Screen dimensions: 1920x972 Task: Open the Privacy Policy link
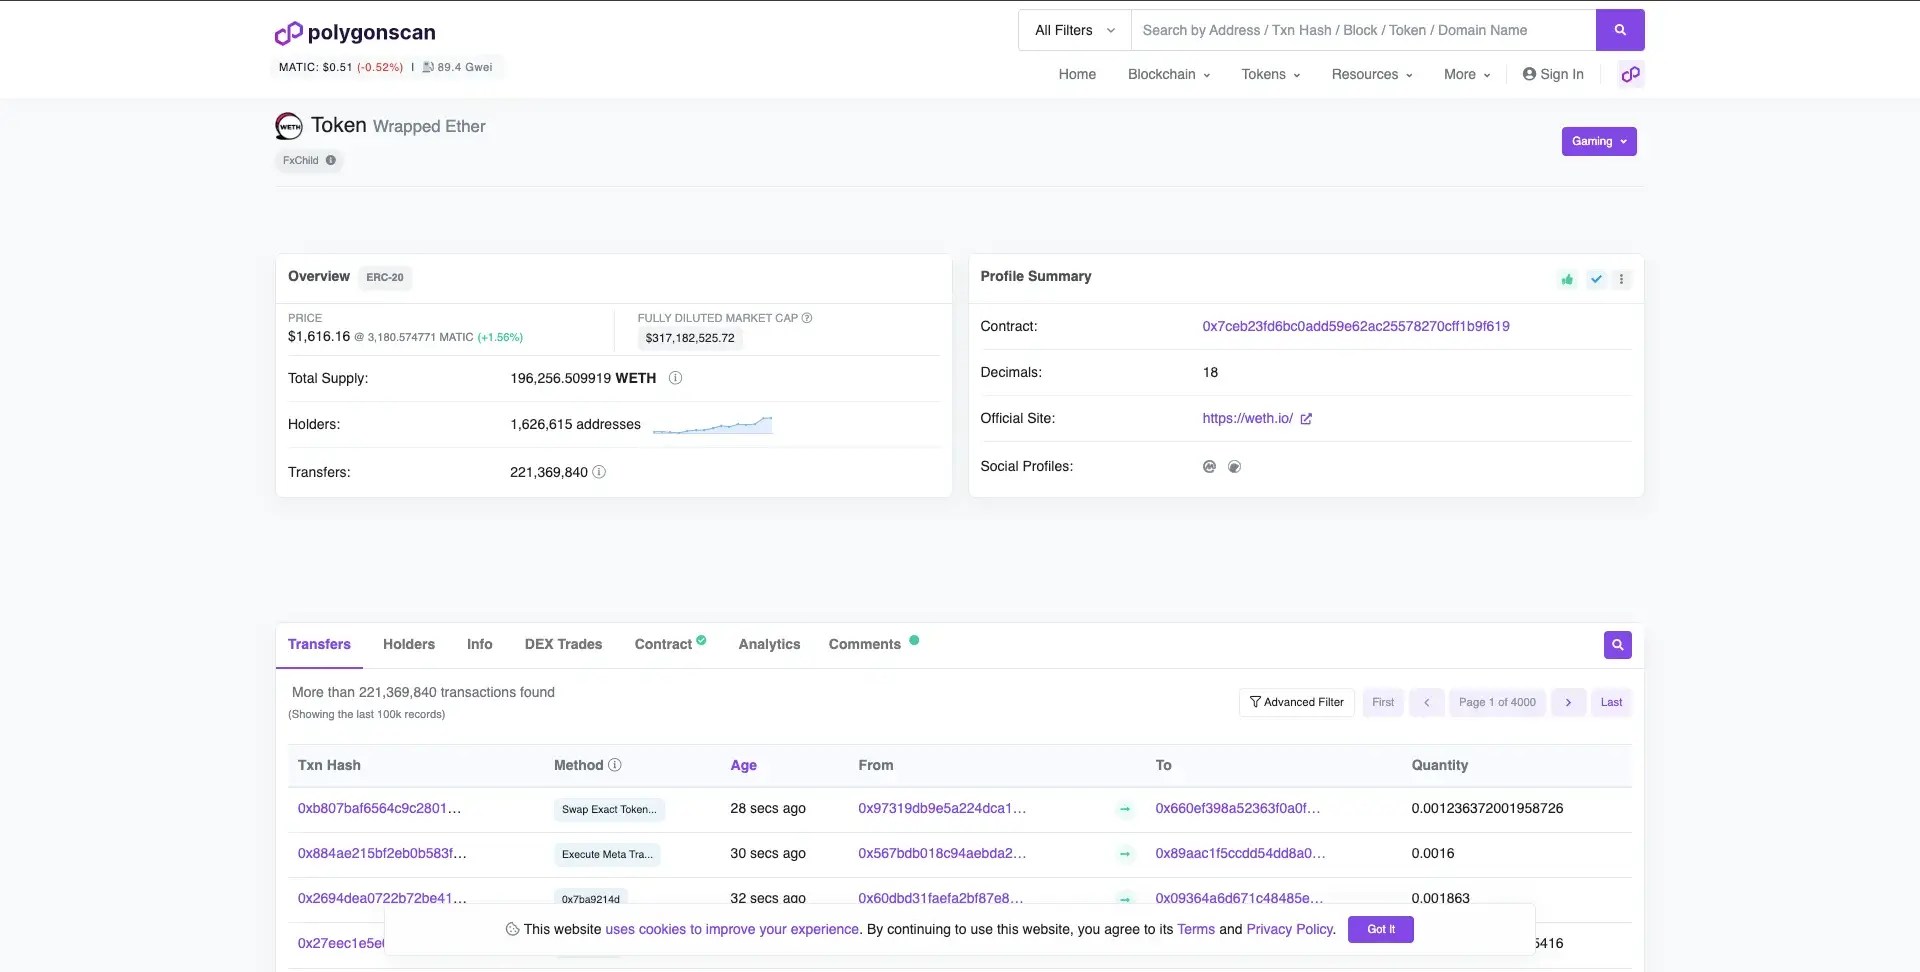click(x=1290, y=930)
